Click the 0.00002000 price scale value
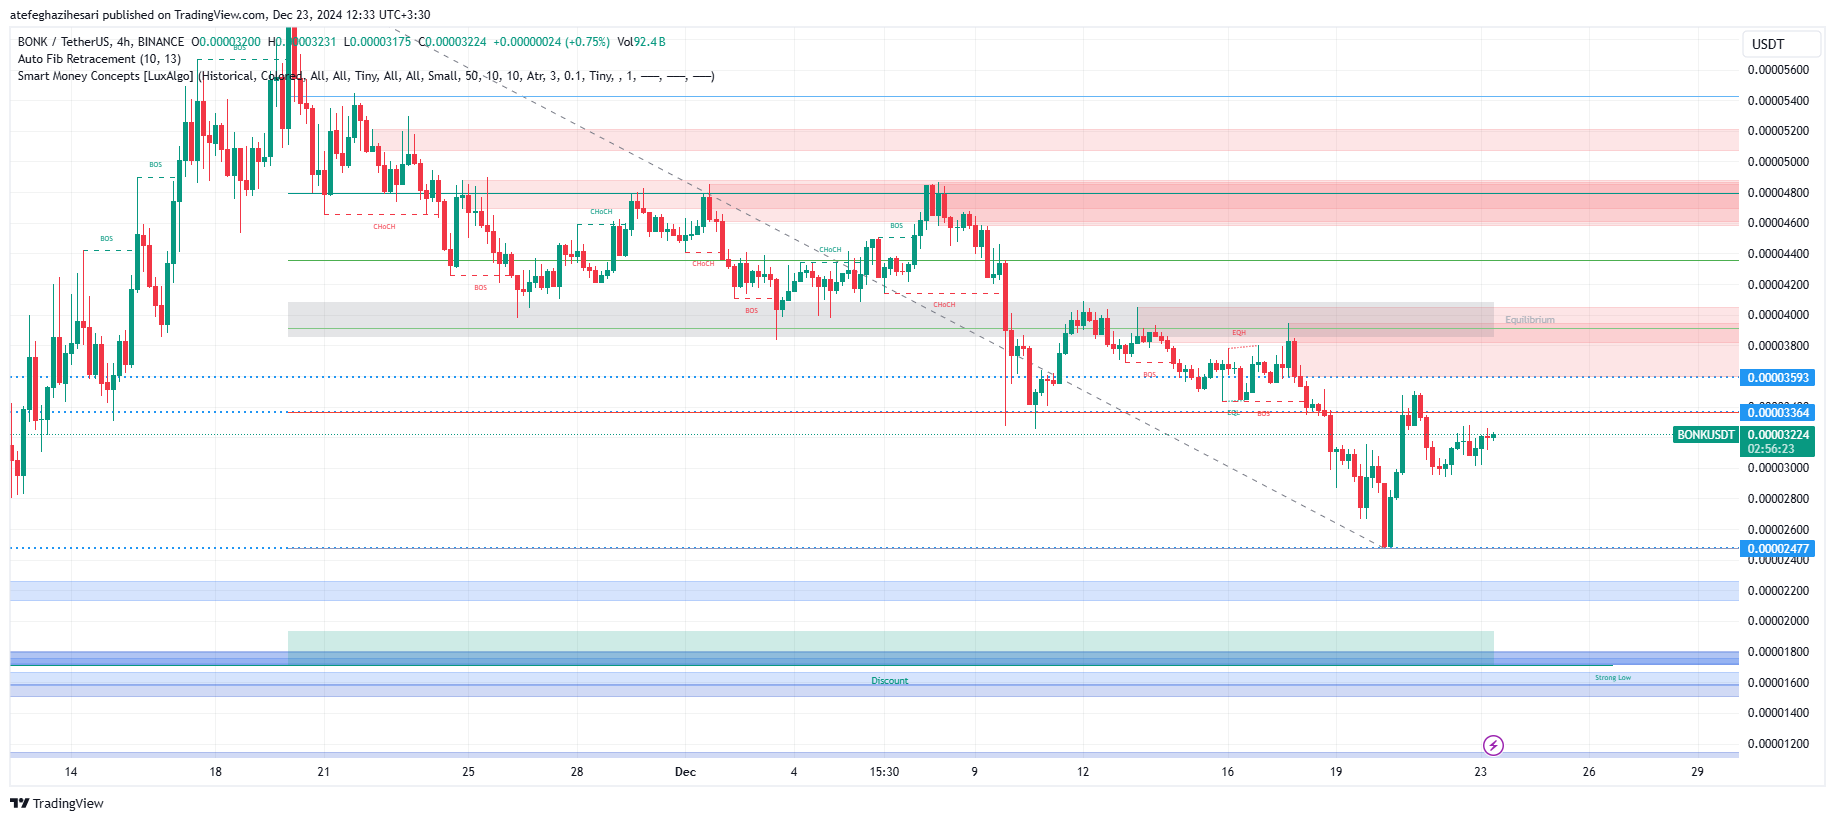1835x821 pixels. coord(1778,621)
